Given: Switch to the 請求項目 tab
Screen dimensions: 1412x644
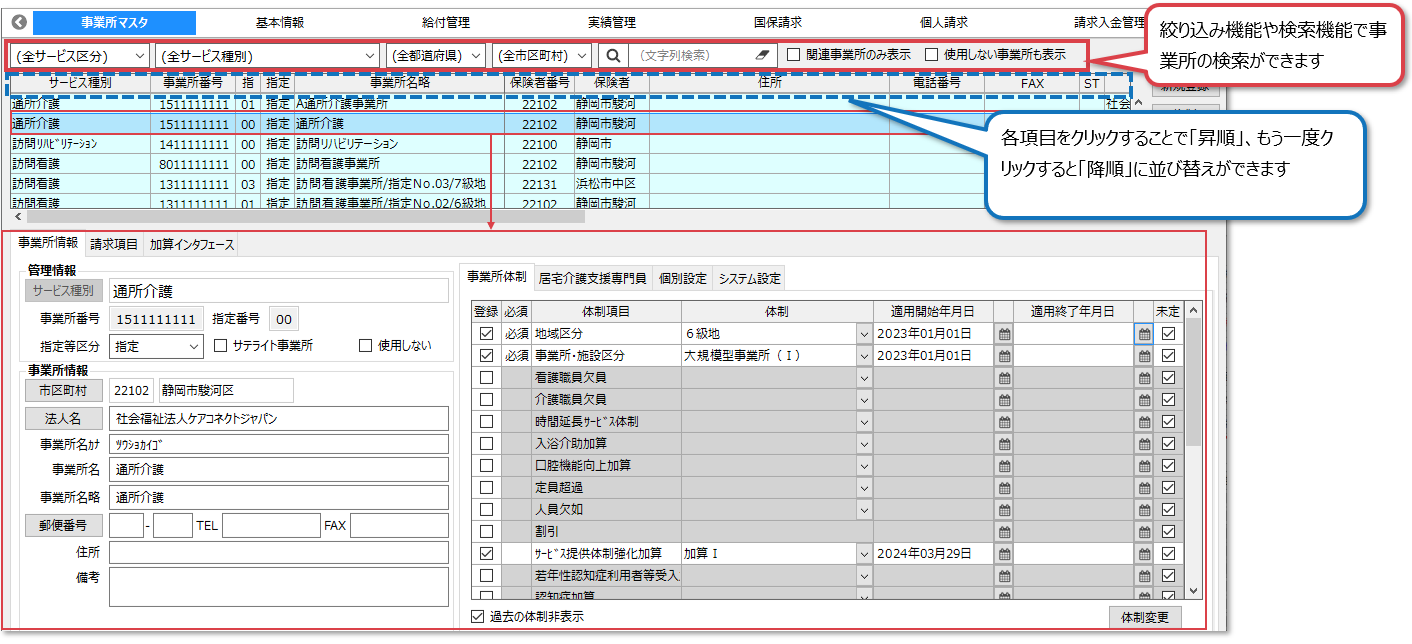Looking at the screenshot, I should pos(114,244).
